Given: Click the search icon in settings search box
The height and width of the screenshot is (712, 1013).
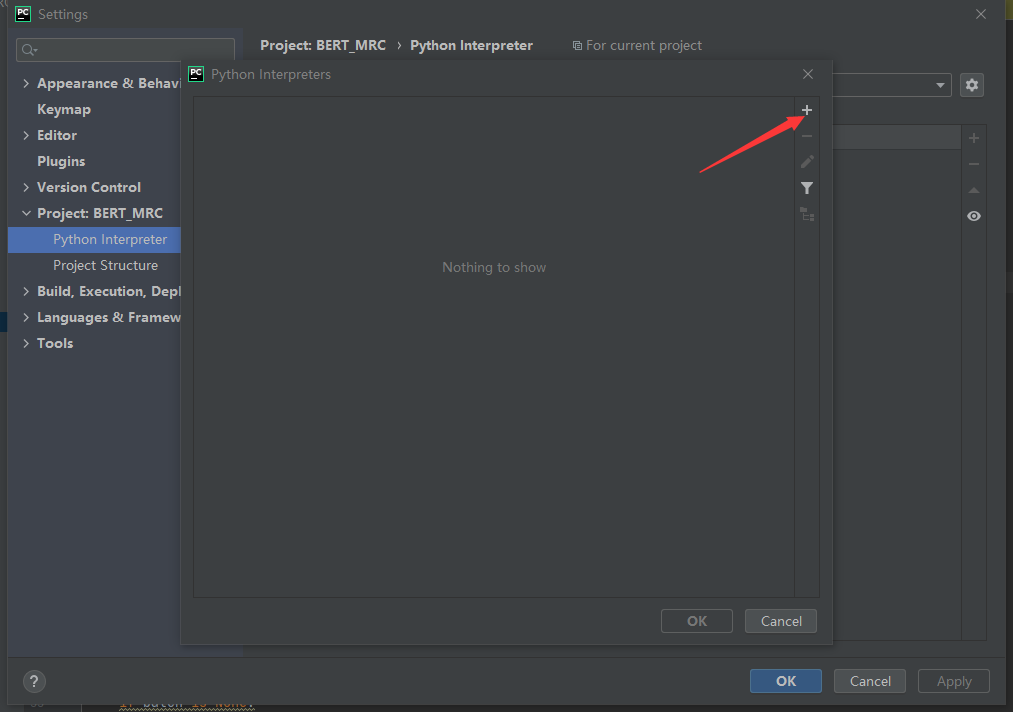Looking at the screenshot, I should 29,50.
